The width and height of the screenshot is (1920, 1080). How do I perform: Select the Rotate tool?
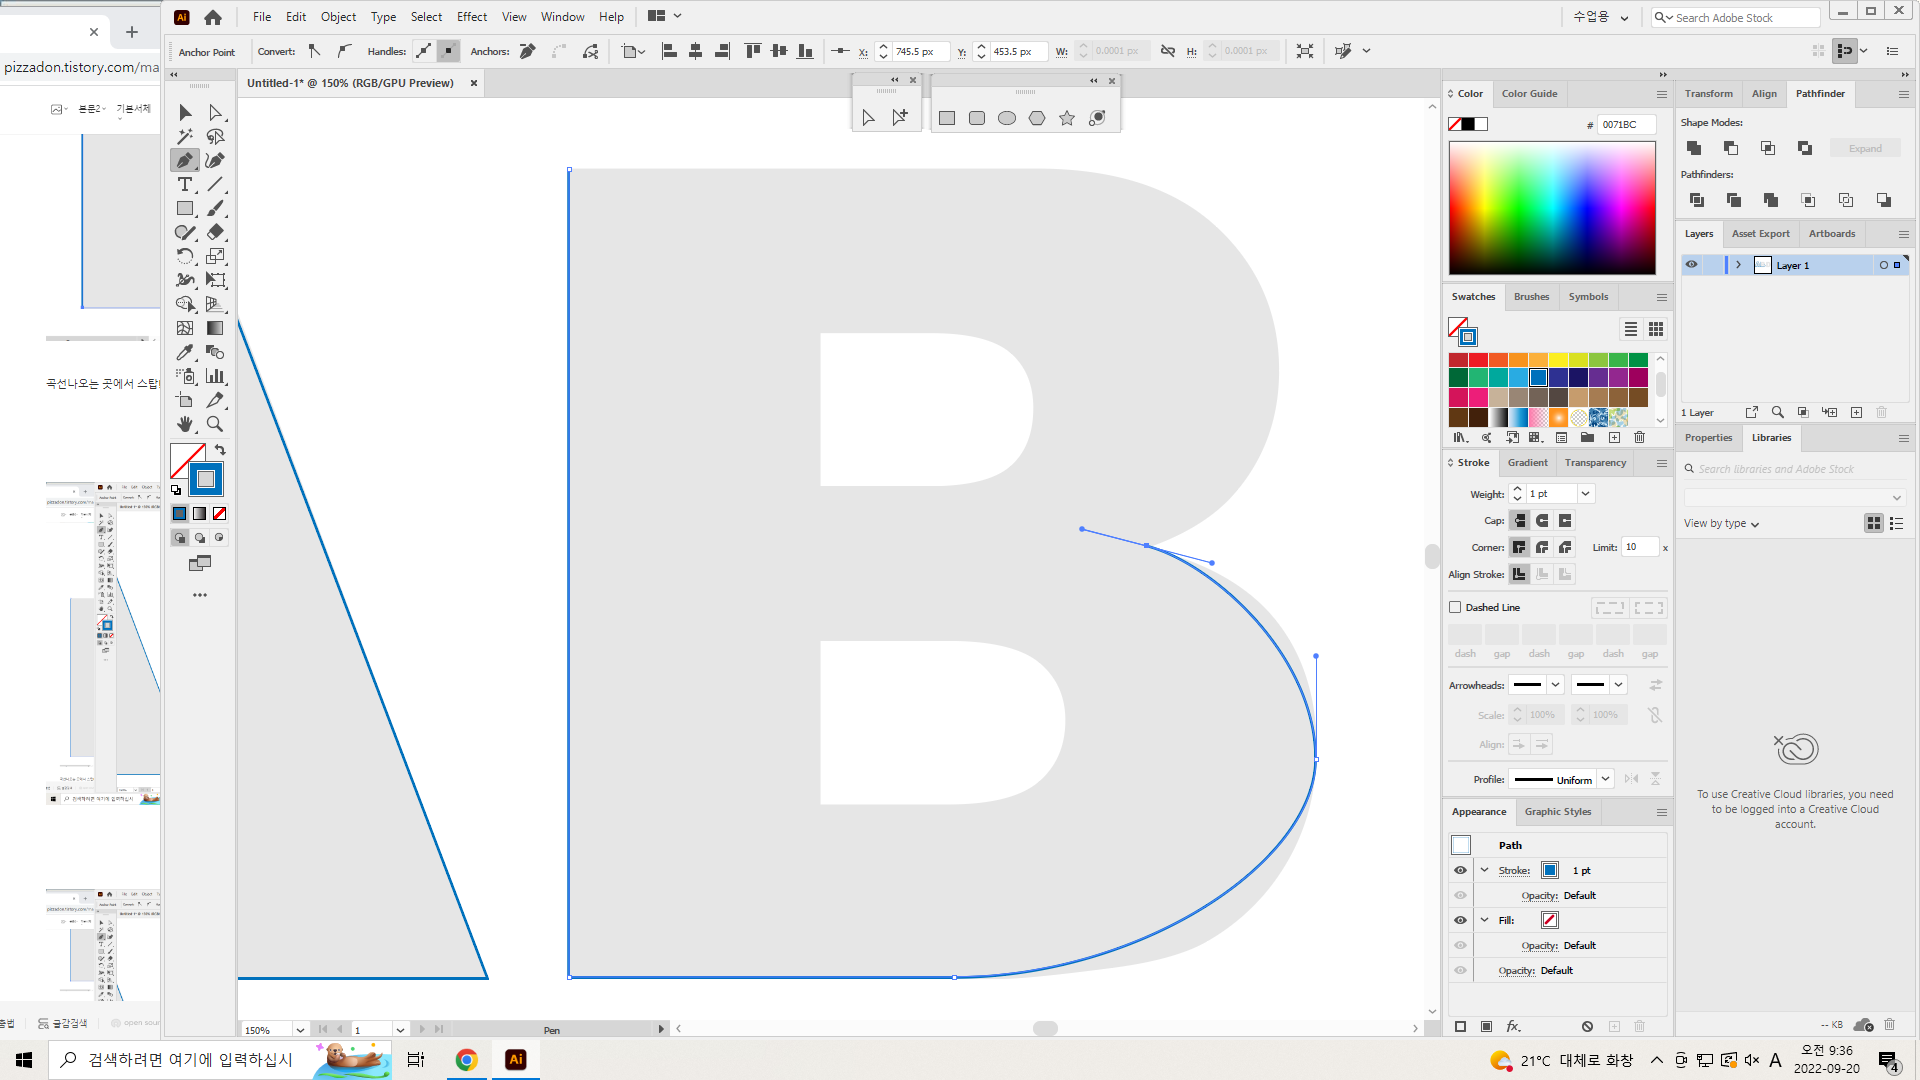tap(185, 256)
